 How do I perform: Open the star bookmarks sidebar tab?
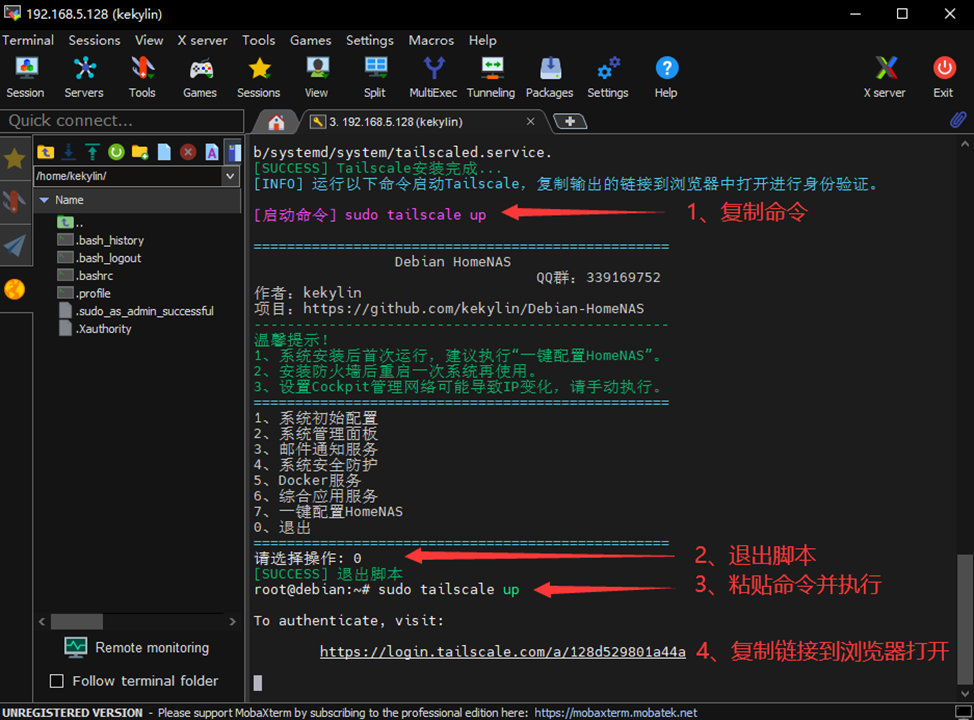click(15, 158)
